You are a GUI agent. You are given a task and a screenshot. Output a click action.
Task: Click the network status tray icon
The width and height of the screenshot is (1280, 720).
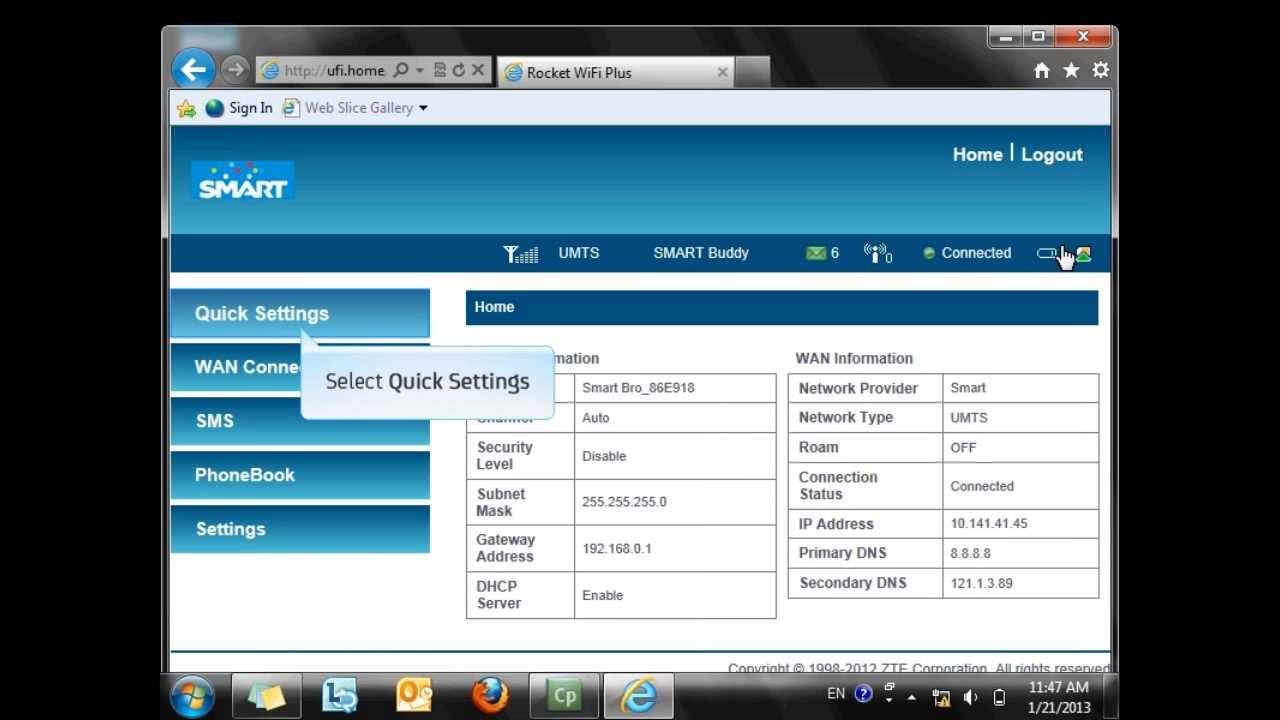click(x=941, y=698)
